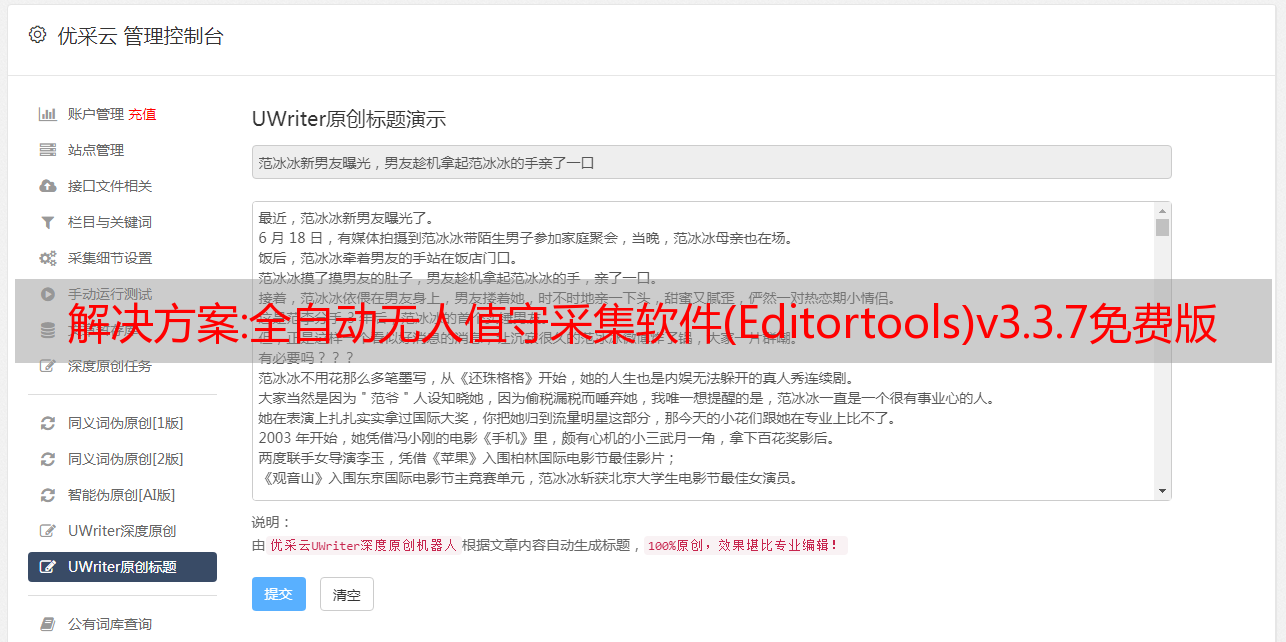Click the red 充值 recharge link
Viewport: 1286px width, 642px height.
click(142, 114)
